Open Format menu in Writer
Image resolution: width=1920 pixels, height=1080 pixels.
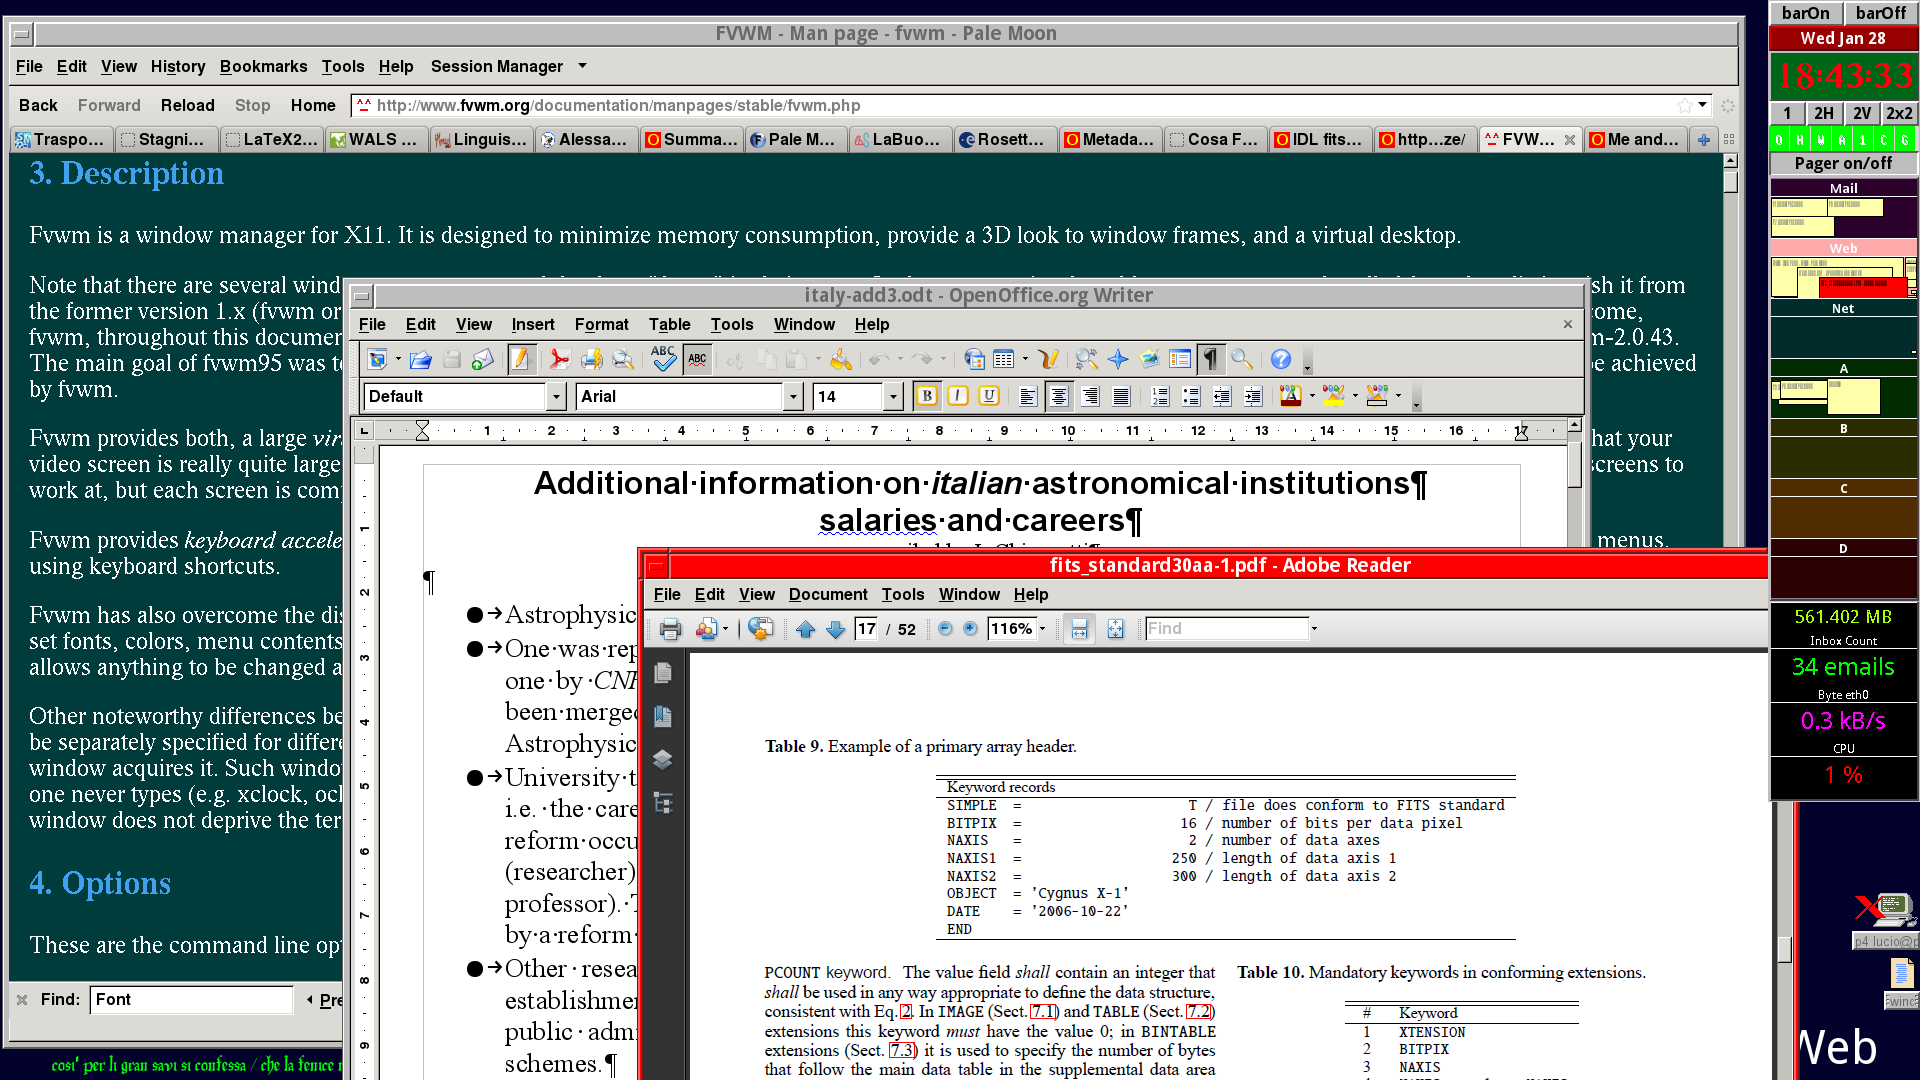[x=602, y=324]
